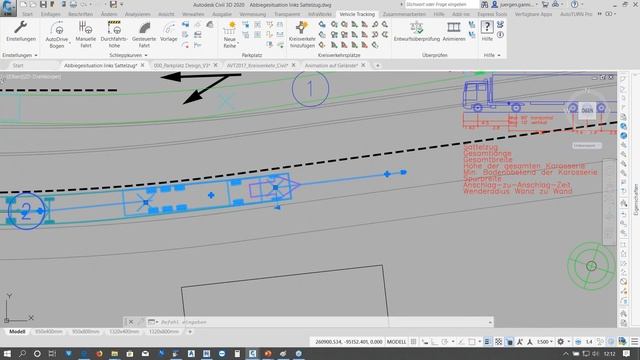Open Vehicle Tracking Einstellungen wrench button

[21, 31]
